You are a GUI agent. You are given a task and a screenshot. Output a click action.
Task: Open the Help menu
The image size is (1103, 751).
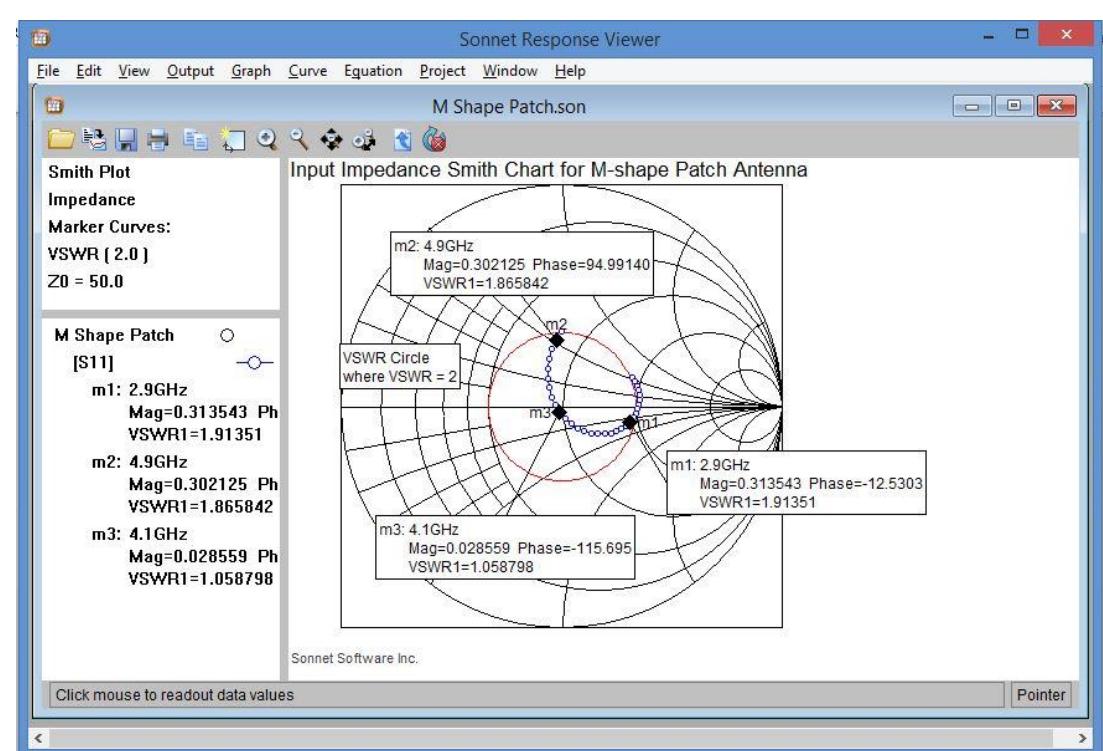[570, 71]
